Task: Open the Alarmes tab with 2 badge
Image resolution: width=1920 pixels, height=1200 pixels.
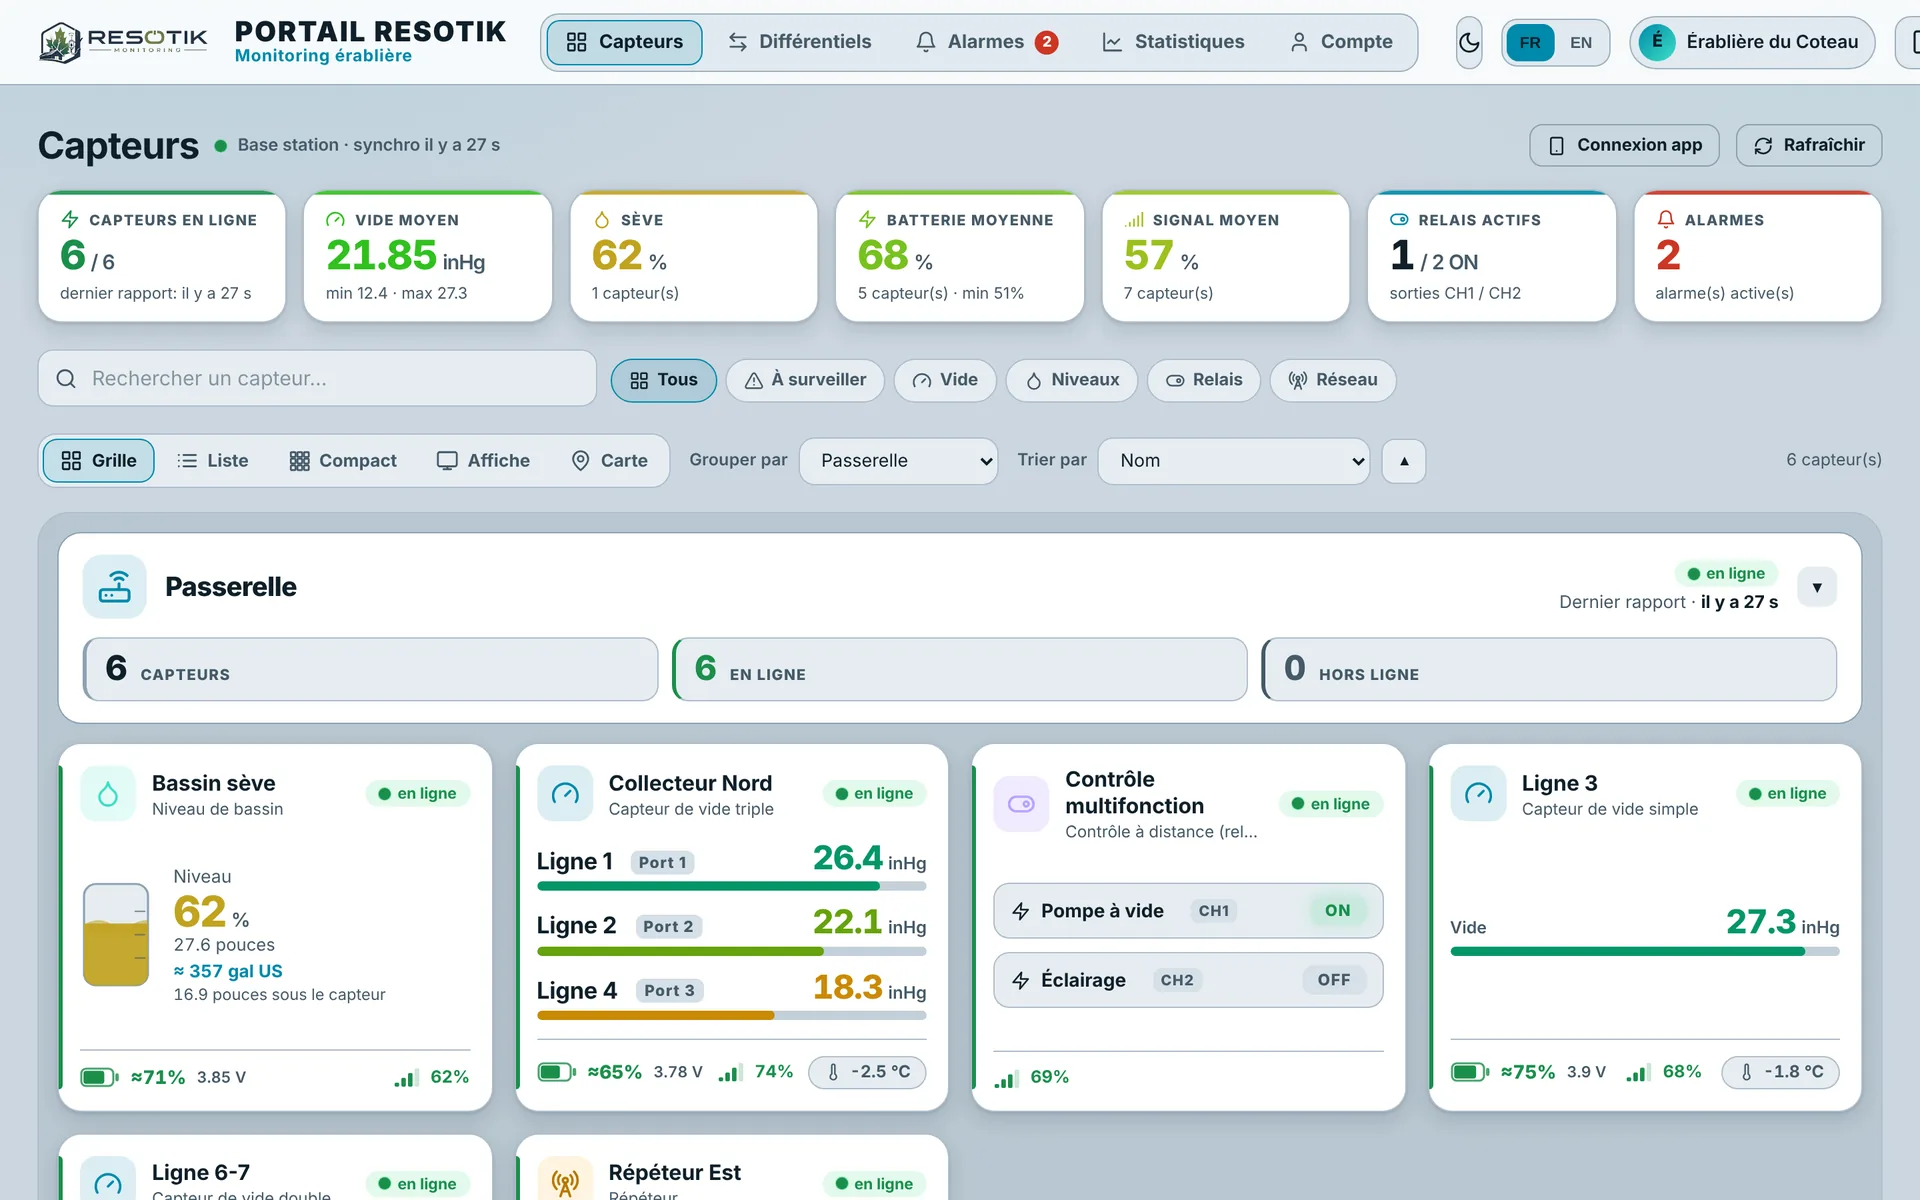Action: [x=986, y=42]
